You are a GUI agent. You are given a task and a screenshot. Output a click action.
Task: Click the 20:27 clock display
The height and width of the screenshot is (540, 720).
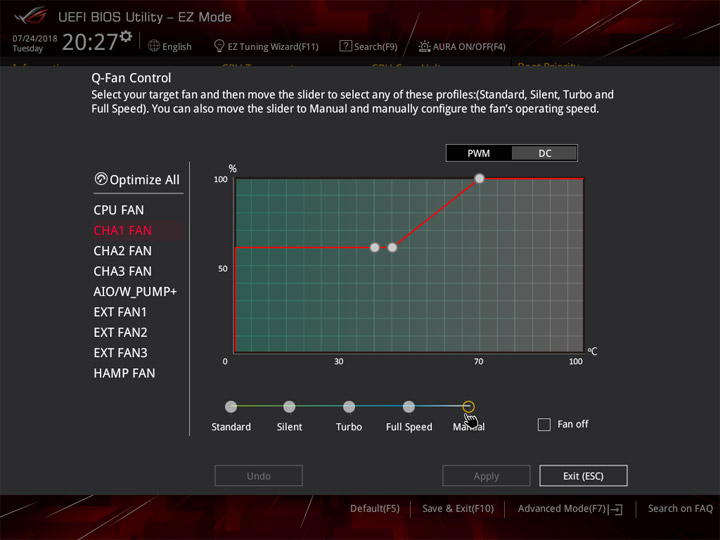click(90, 42)
